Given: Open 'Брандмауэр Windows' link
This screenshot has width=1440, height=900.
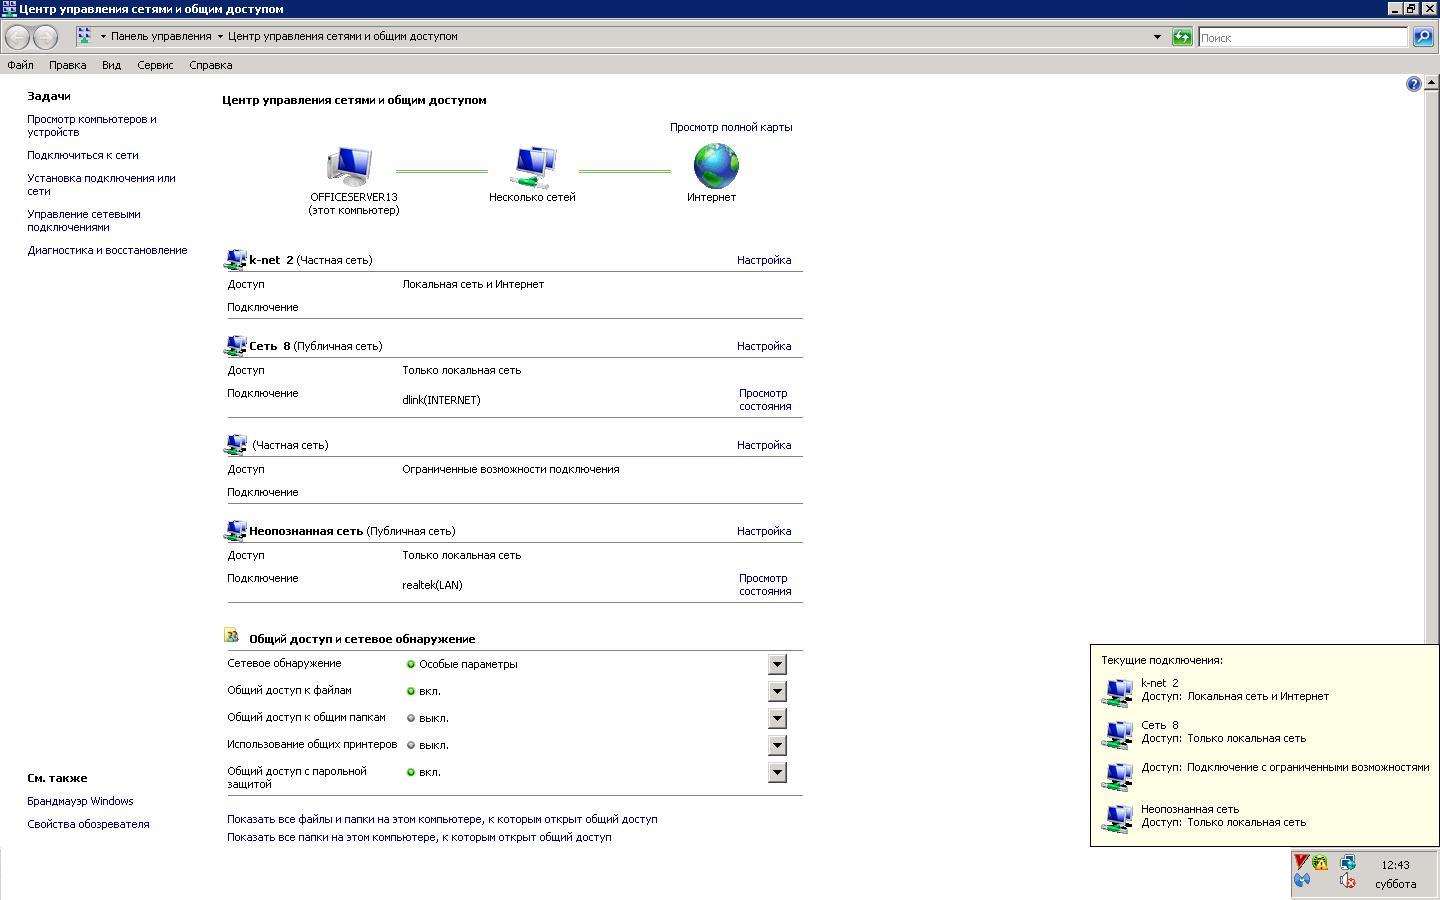Looking at the screenshot, I should 80,801.
